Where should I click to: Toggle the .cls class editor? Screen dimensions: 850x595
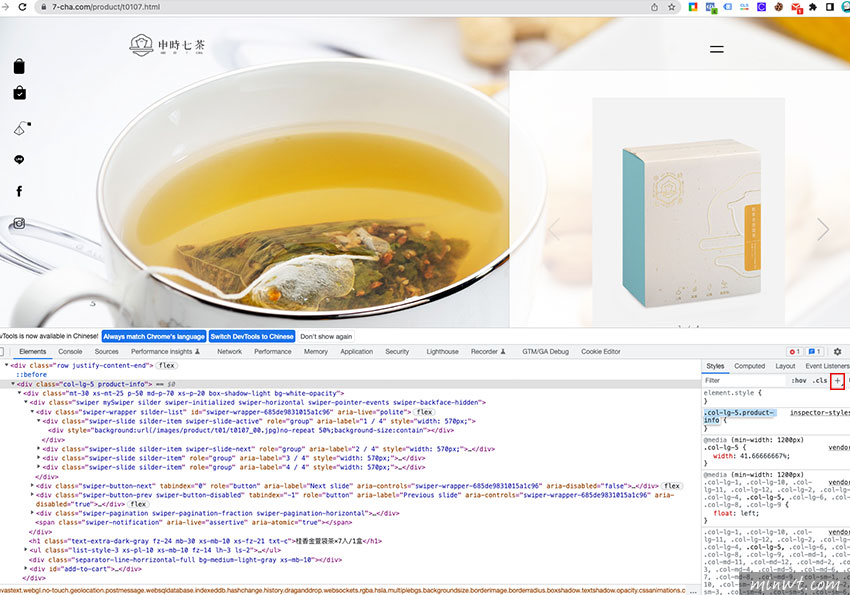click(820, 381)
